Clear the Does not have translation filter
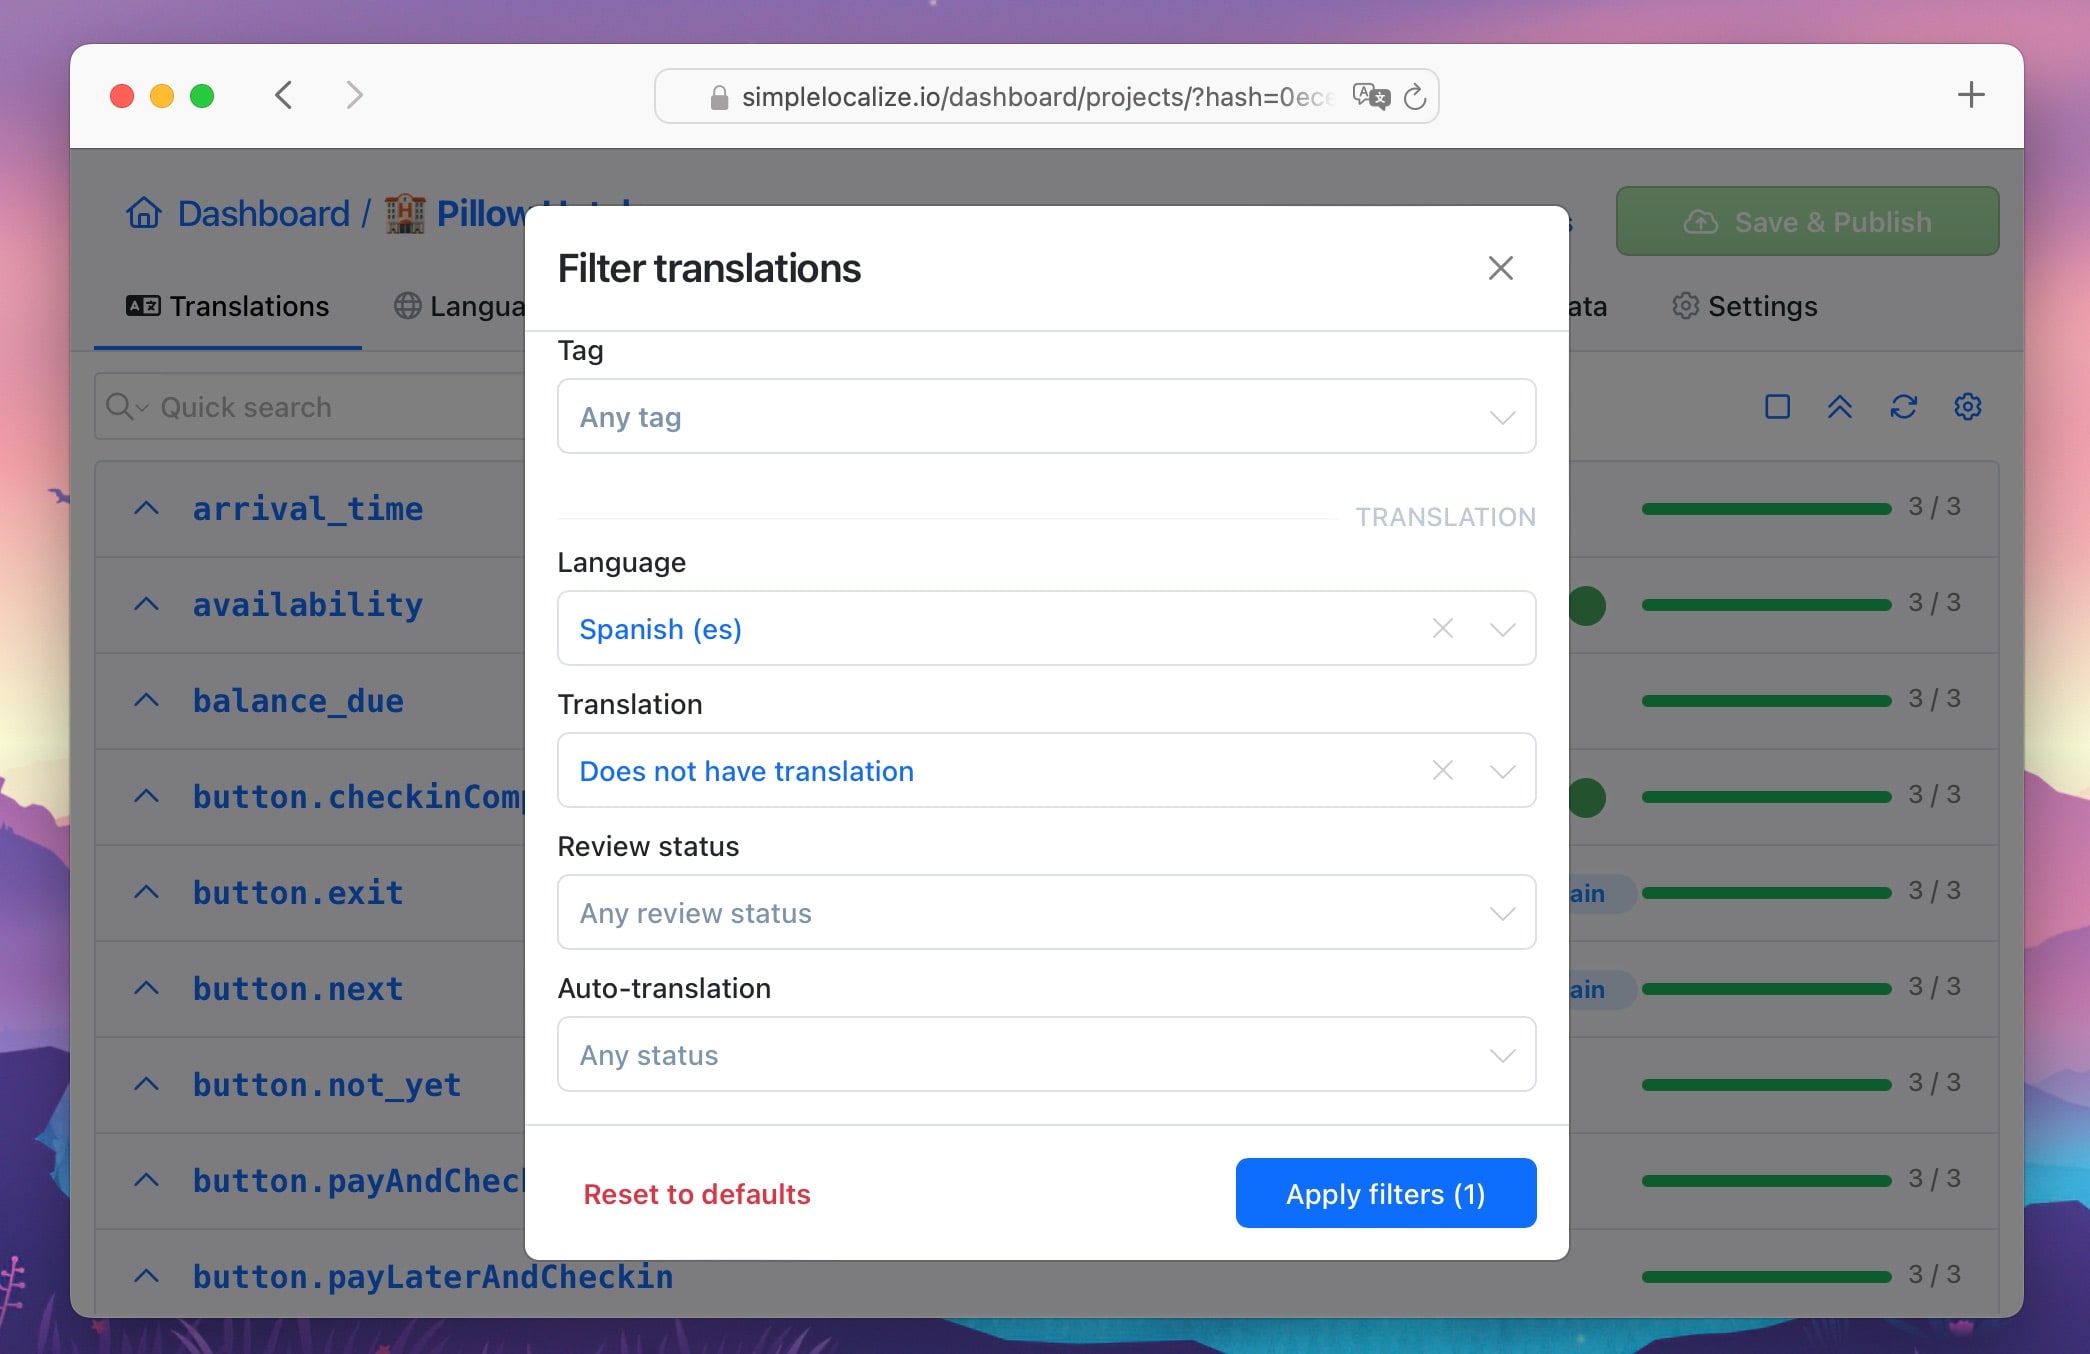The height and width of the screenshot is (1354, 2090). 1442,770
